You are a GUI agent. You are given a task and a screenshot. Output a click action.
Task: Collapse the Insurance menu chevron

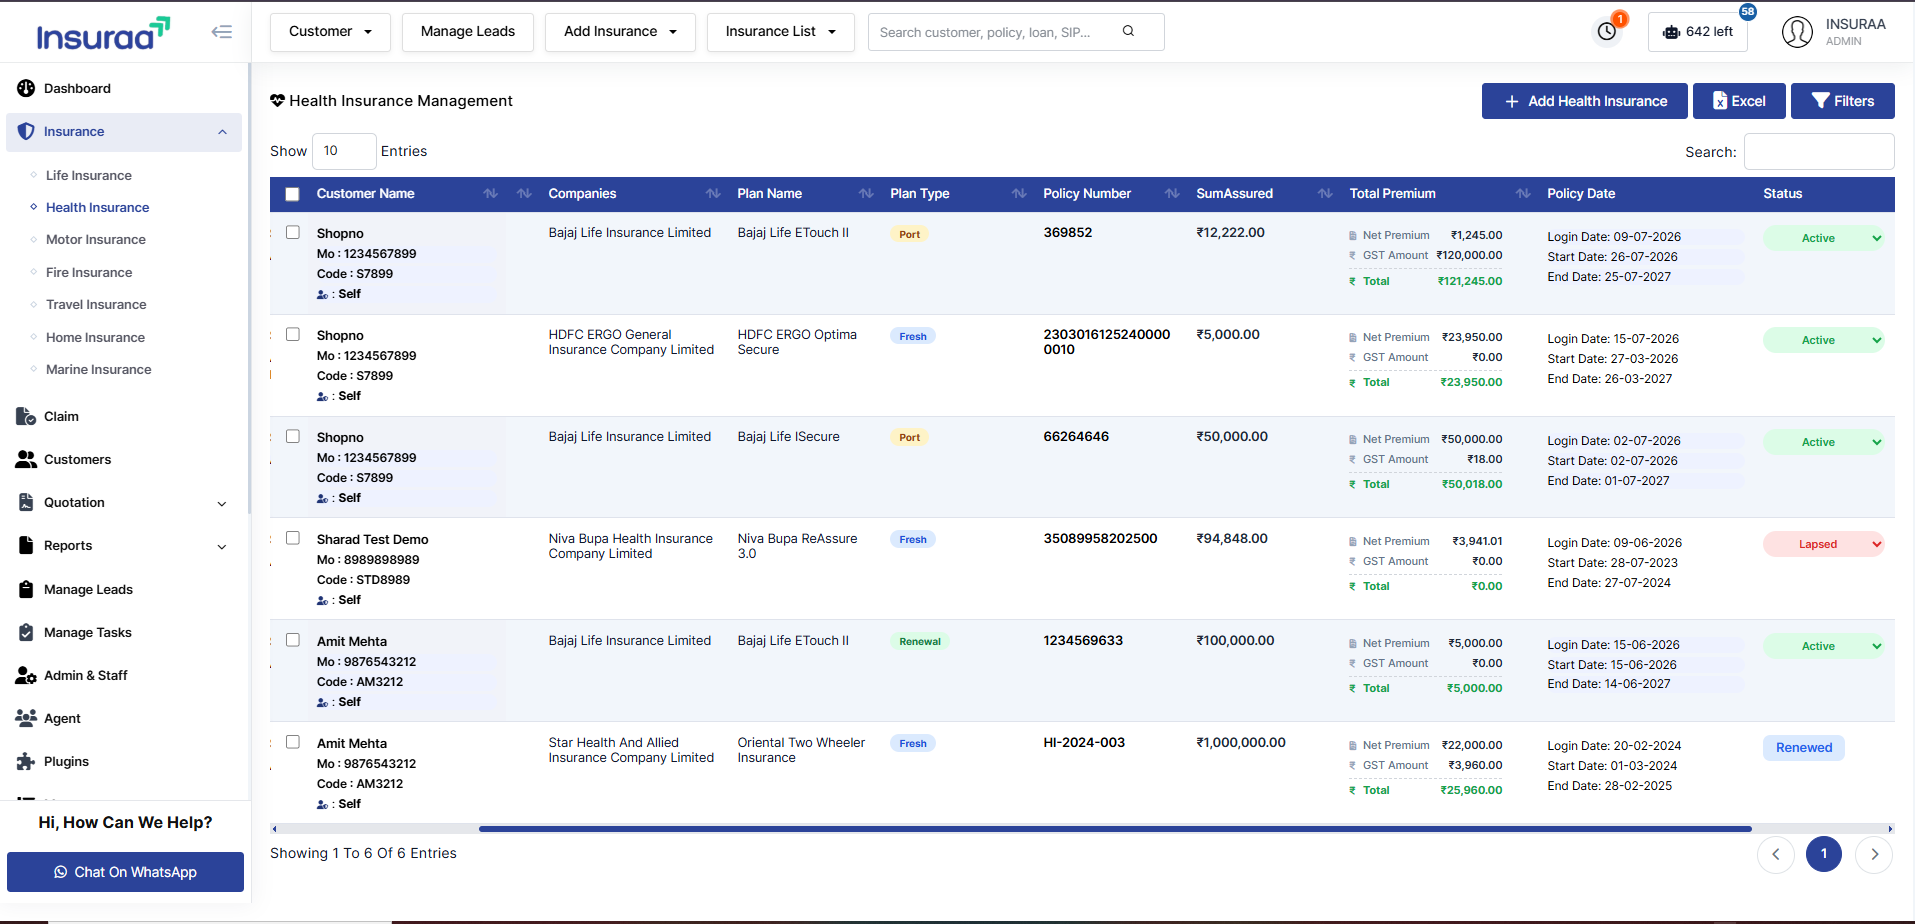pyautogui.click(x=222, y=132)
